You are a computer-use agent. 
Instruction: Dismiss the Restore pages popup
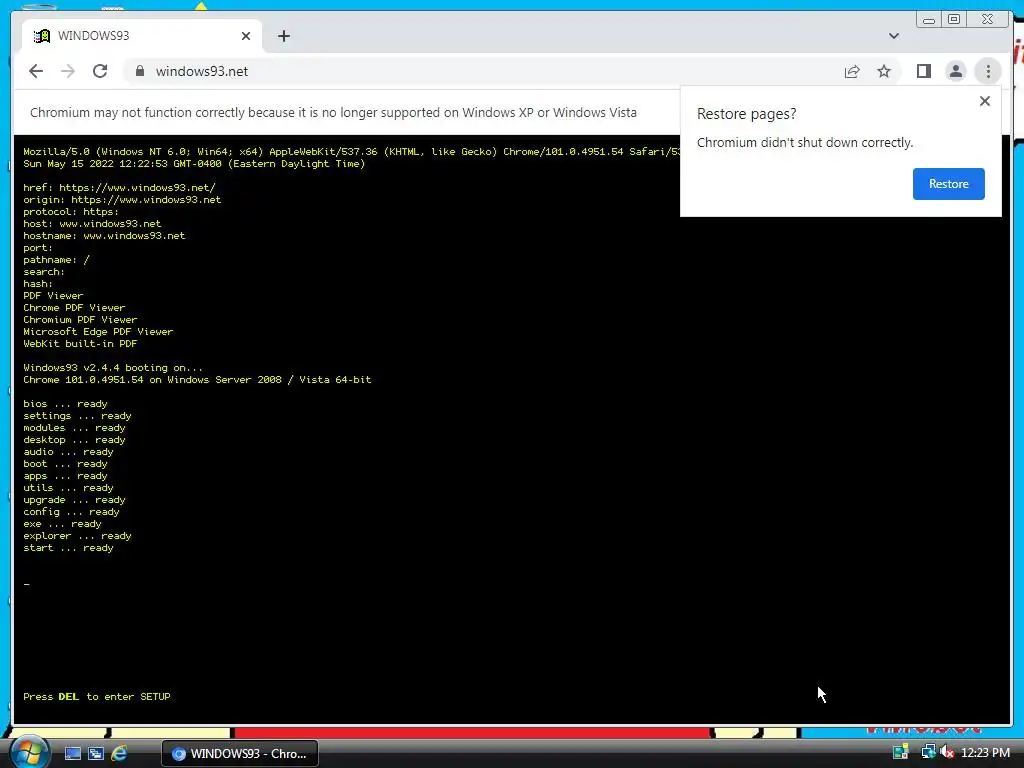tap(985, 101)
